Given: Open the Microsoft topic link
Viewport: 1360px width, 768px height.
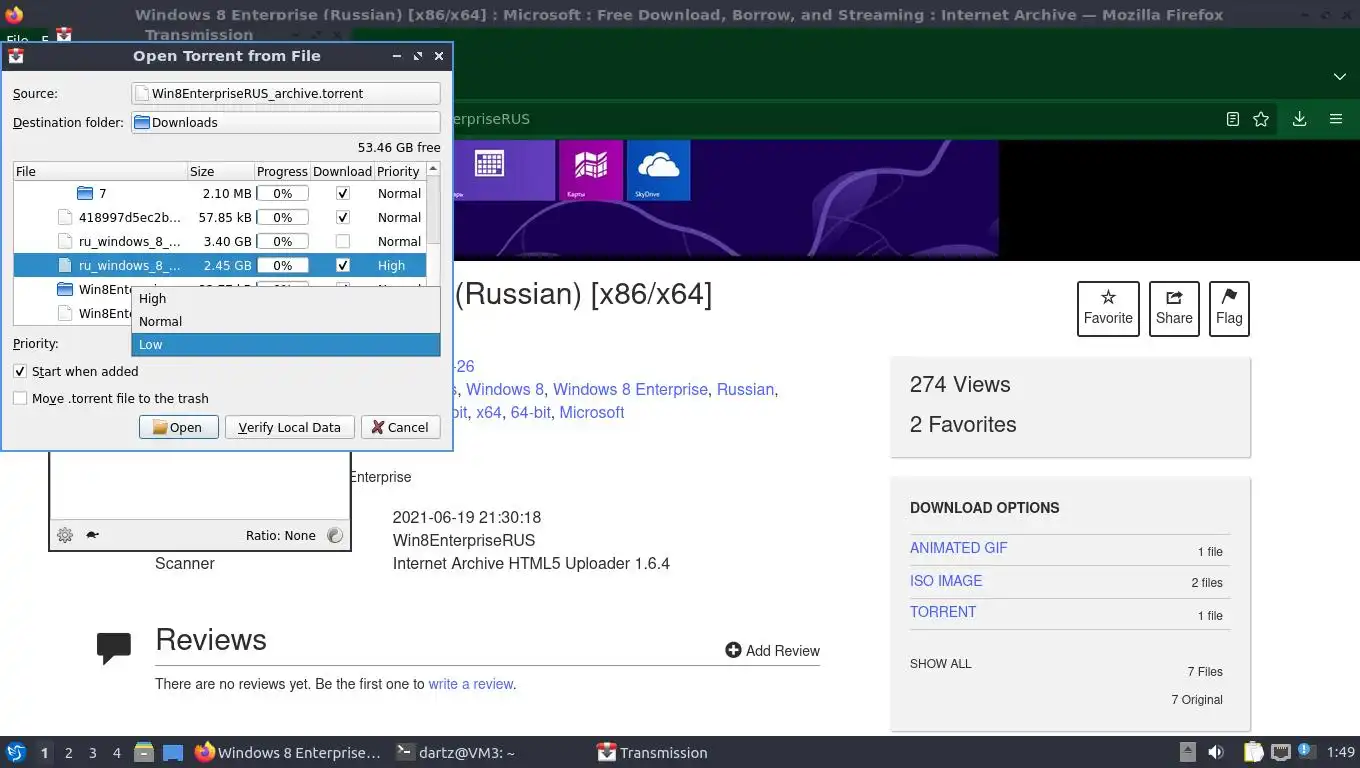Looking at the screenshot, I should (592, 413).
